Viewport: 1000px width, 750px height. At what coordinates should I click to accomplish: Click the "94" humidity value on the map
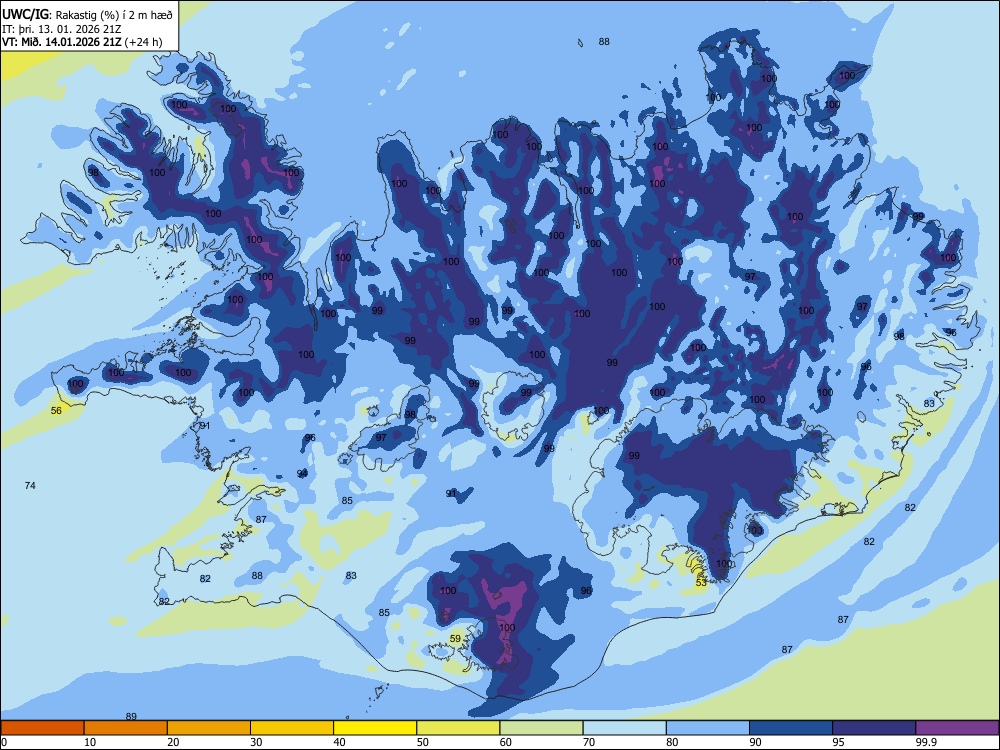pyautogui.click(x=302, y=473)
